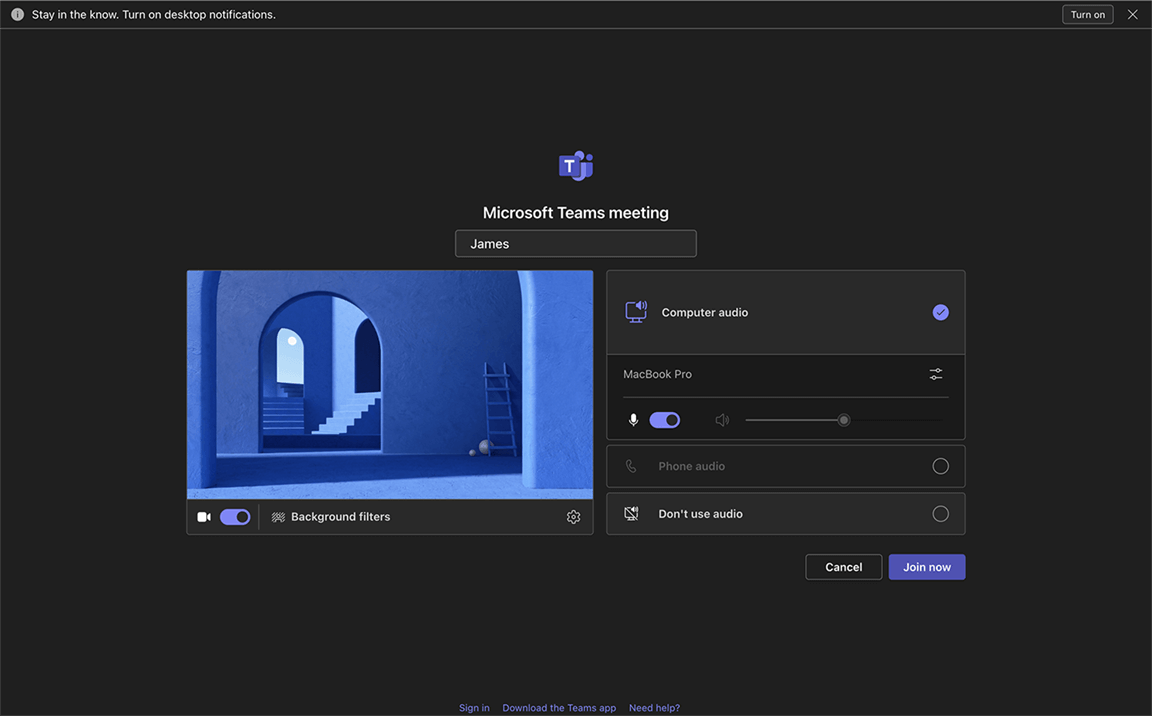Click the Stay in the know notification text

(154, 15)
